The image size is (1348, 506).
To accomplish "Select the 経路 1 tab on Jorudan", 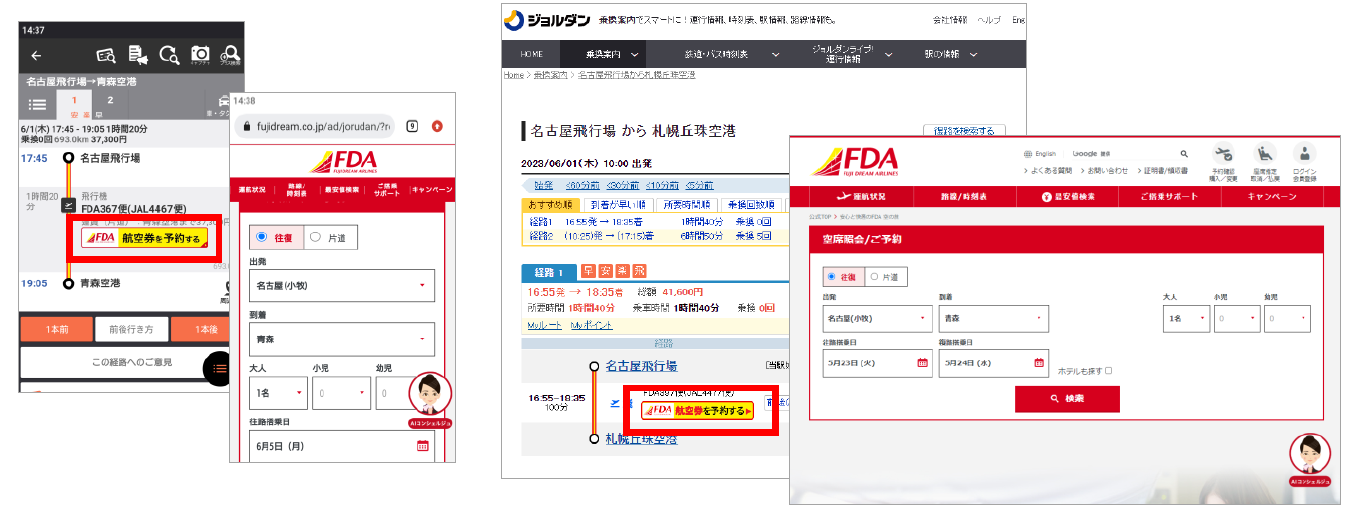I will (x=549, y=272).
